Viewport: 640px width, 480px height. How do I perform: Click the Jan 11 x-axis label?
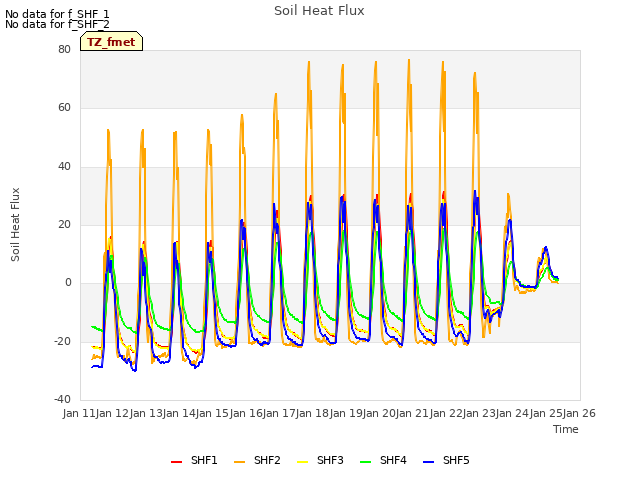(x=79, y=413)
